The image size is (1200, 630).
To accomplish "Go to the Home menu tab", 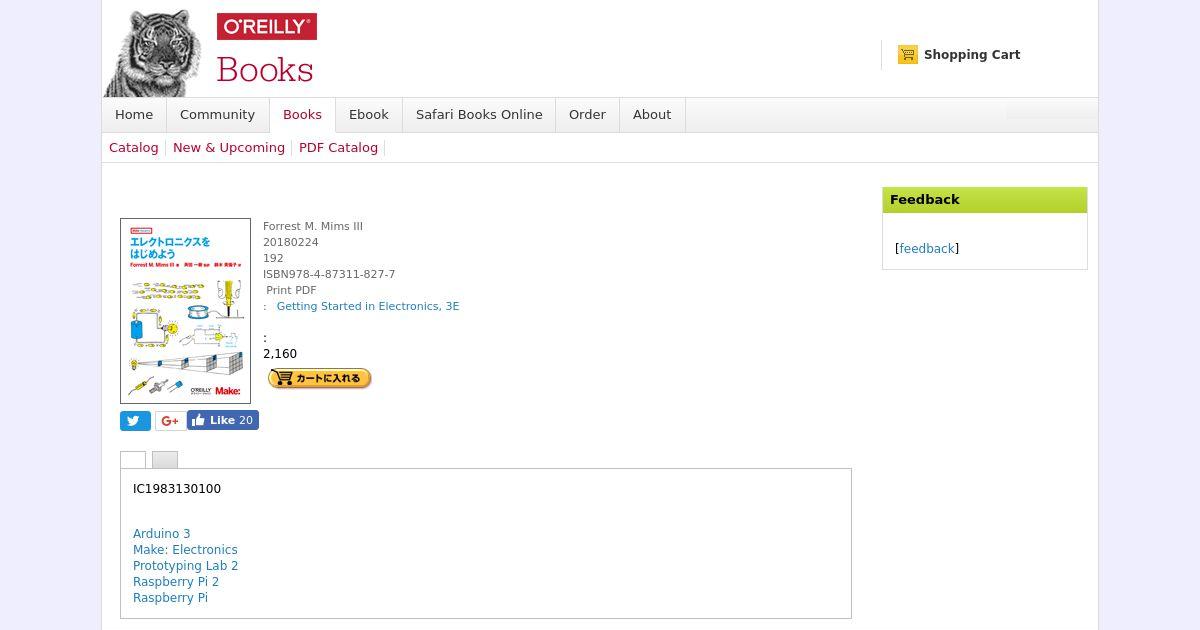I will coord(134,115).
